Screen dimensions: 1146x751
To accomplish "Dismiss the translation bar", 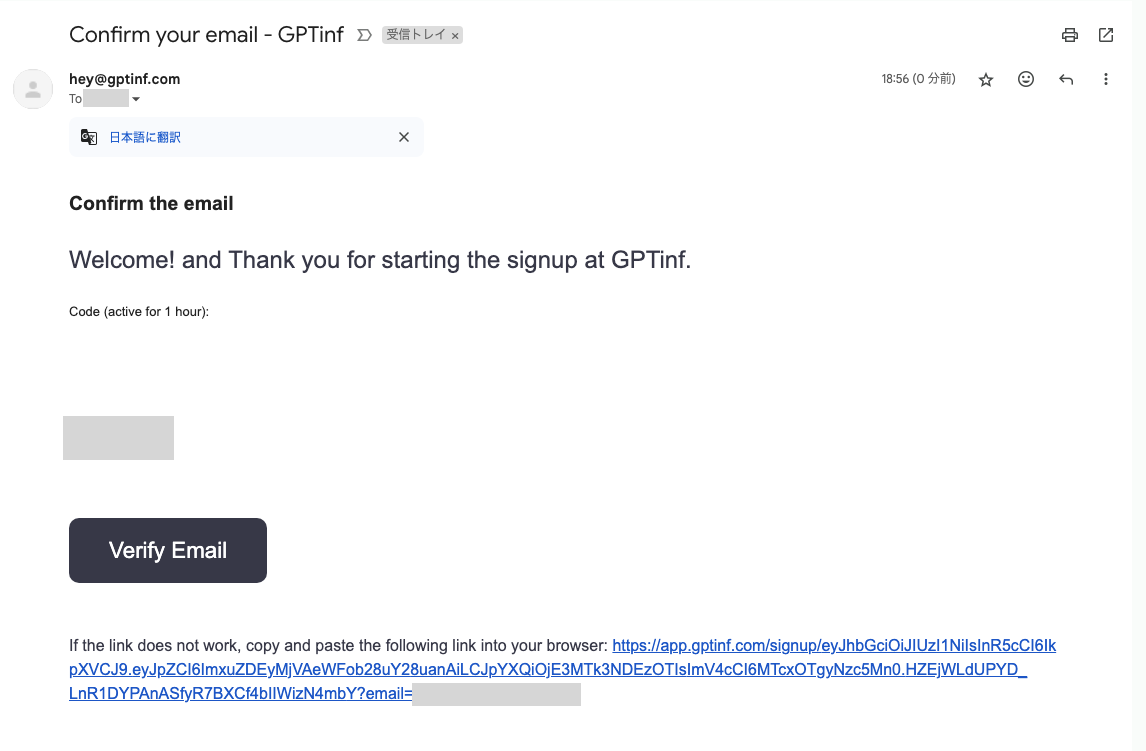I will point(404,137).
